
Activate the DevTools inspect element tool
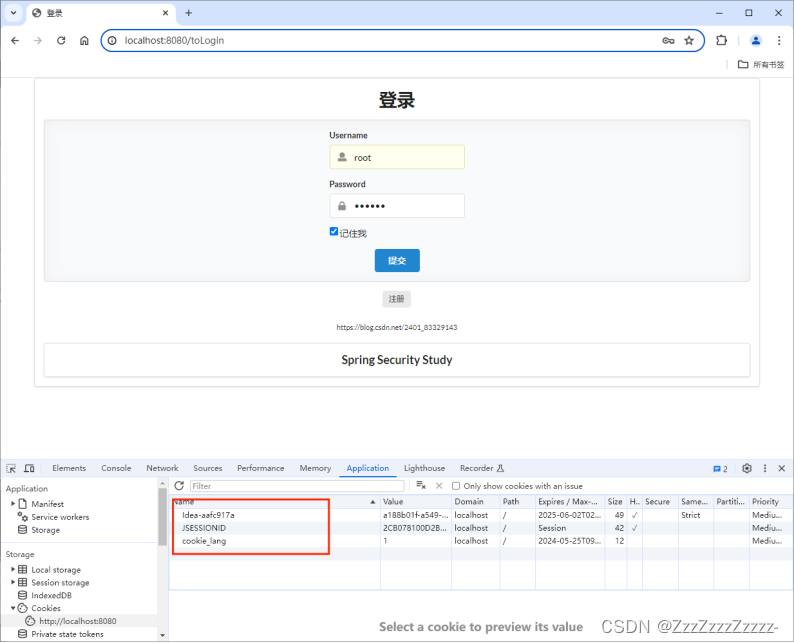[x=11, y=468]
